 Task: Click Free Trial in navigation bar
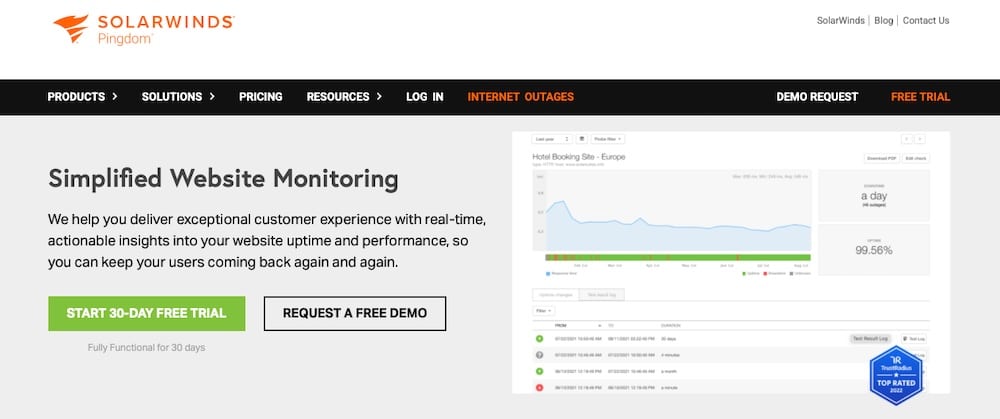(x=920, y=97)
